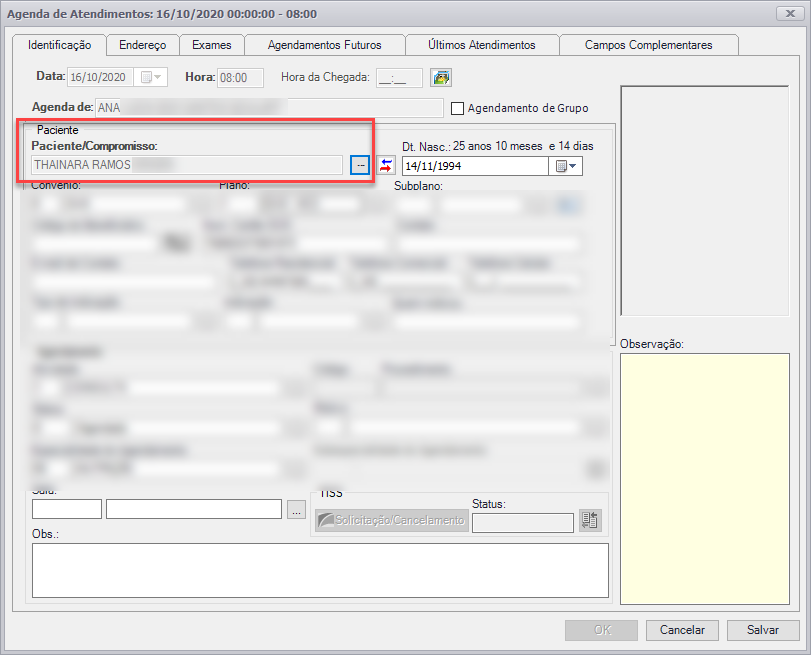This screenshot has width=811, height=655.
Task: Click the Obs. text area
Action: click(320, 570)
